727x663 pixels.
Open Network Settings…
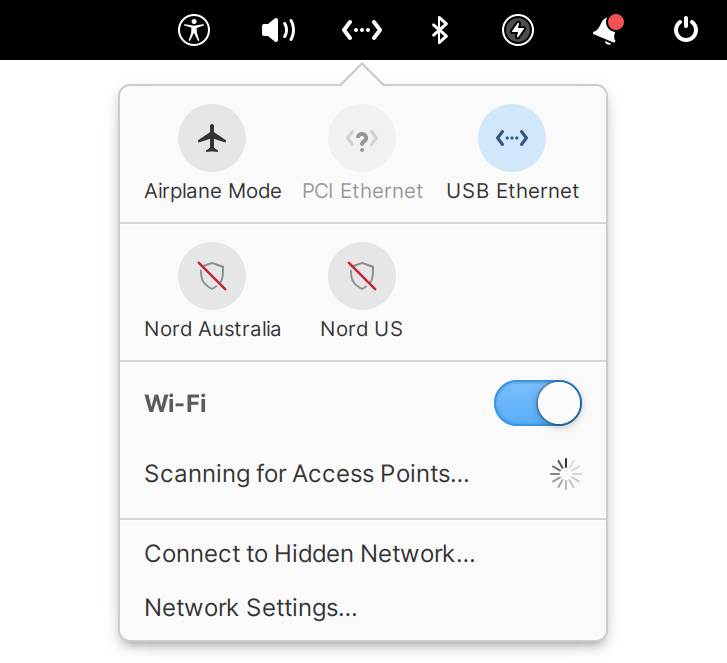[251, 608]
